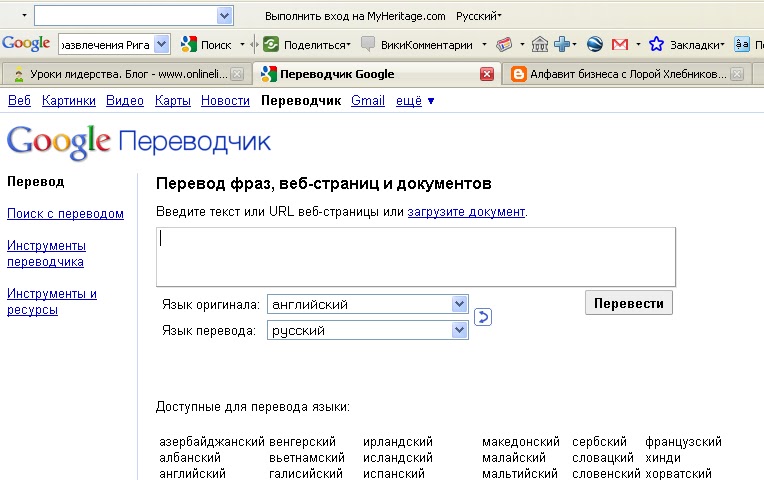Viewport: 764px width, 480px height.
Task: Click Выполнить вход на MyHeritage.com
Action: [355, 16]
